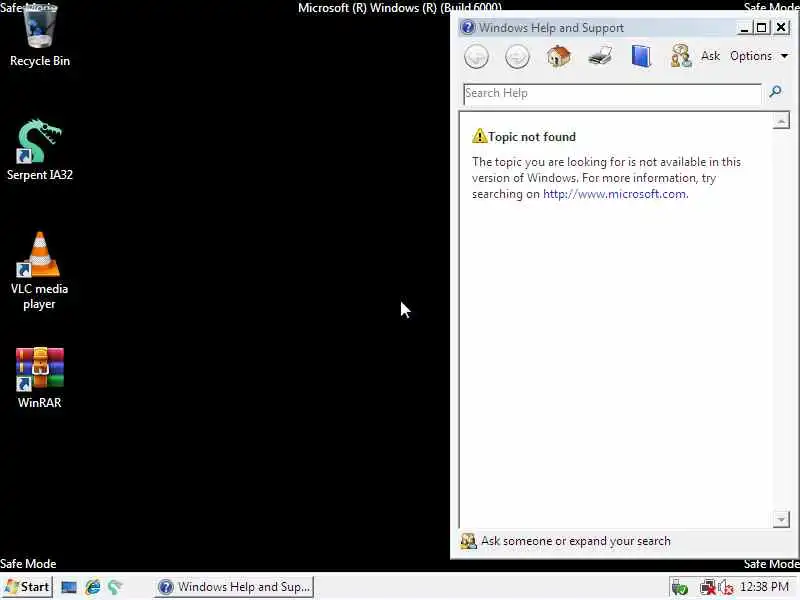Select the WinRAR desktop shortcut
The image size is (800, 600).
pos(40,378)
